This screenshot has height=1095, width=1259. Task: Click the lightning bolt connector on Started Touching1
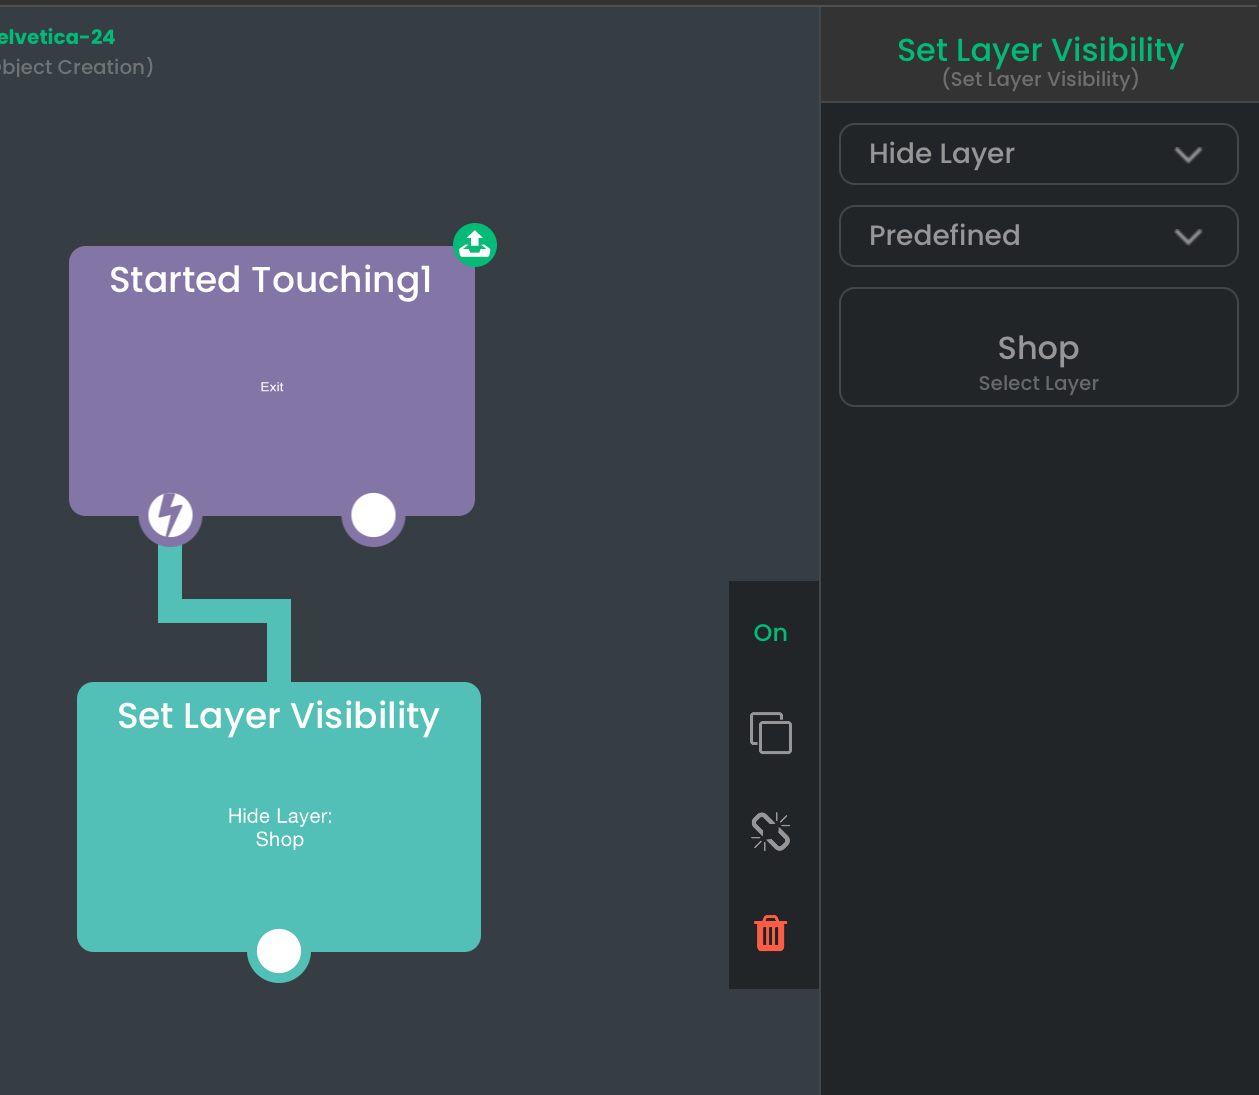point(171,515)
